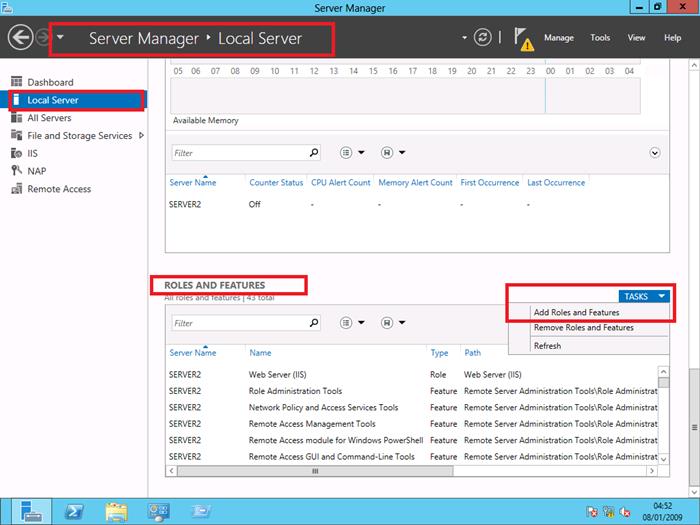Click the back navigation arrow
700x525 pixels.
(20, 37)
